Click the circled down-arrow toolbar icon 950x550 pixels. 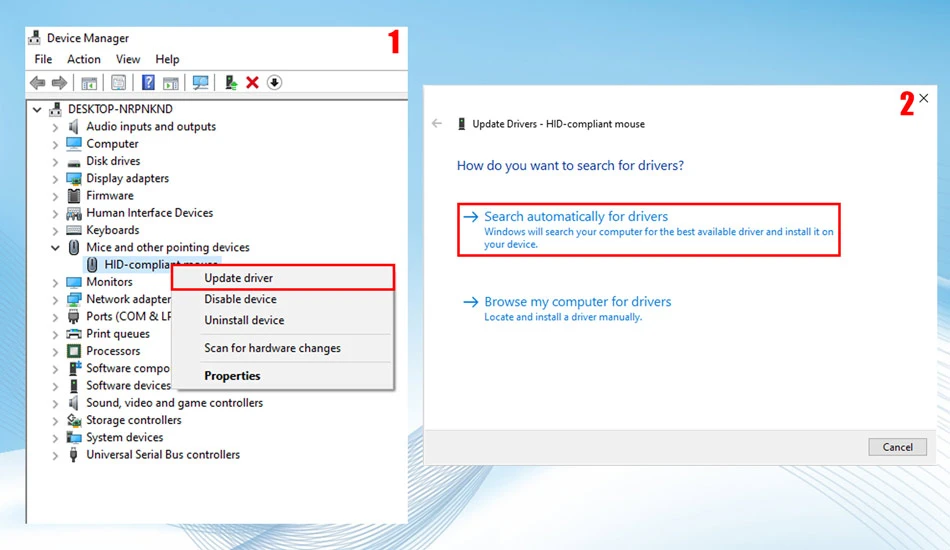click(274, 82)
